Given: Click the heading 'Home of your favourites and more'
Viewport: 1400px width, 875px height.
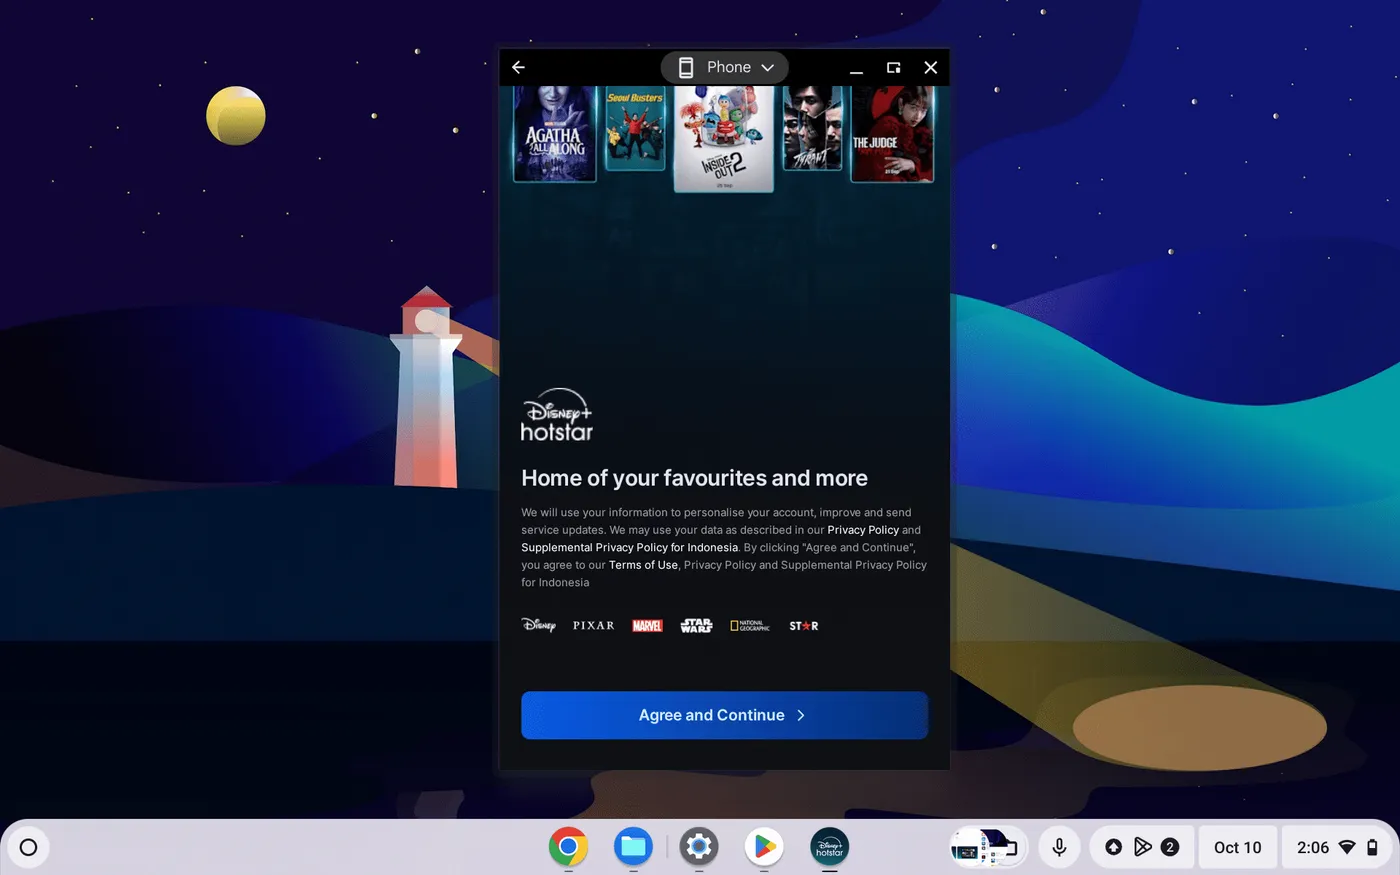Looking at the screenshot, I should [694, 478].
